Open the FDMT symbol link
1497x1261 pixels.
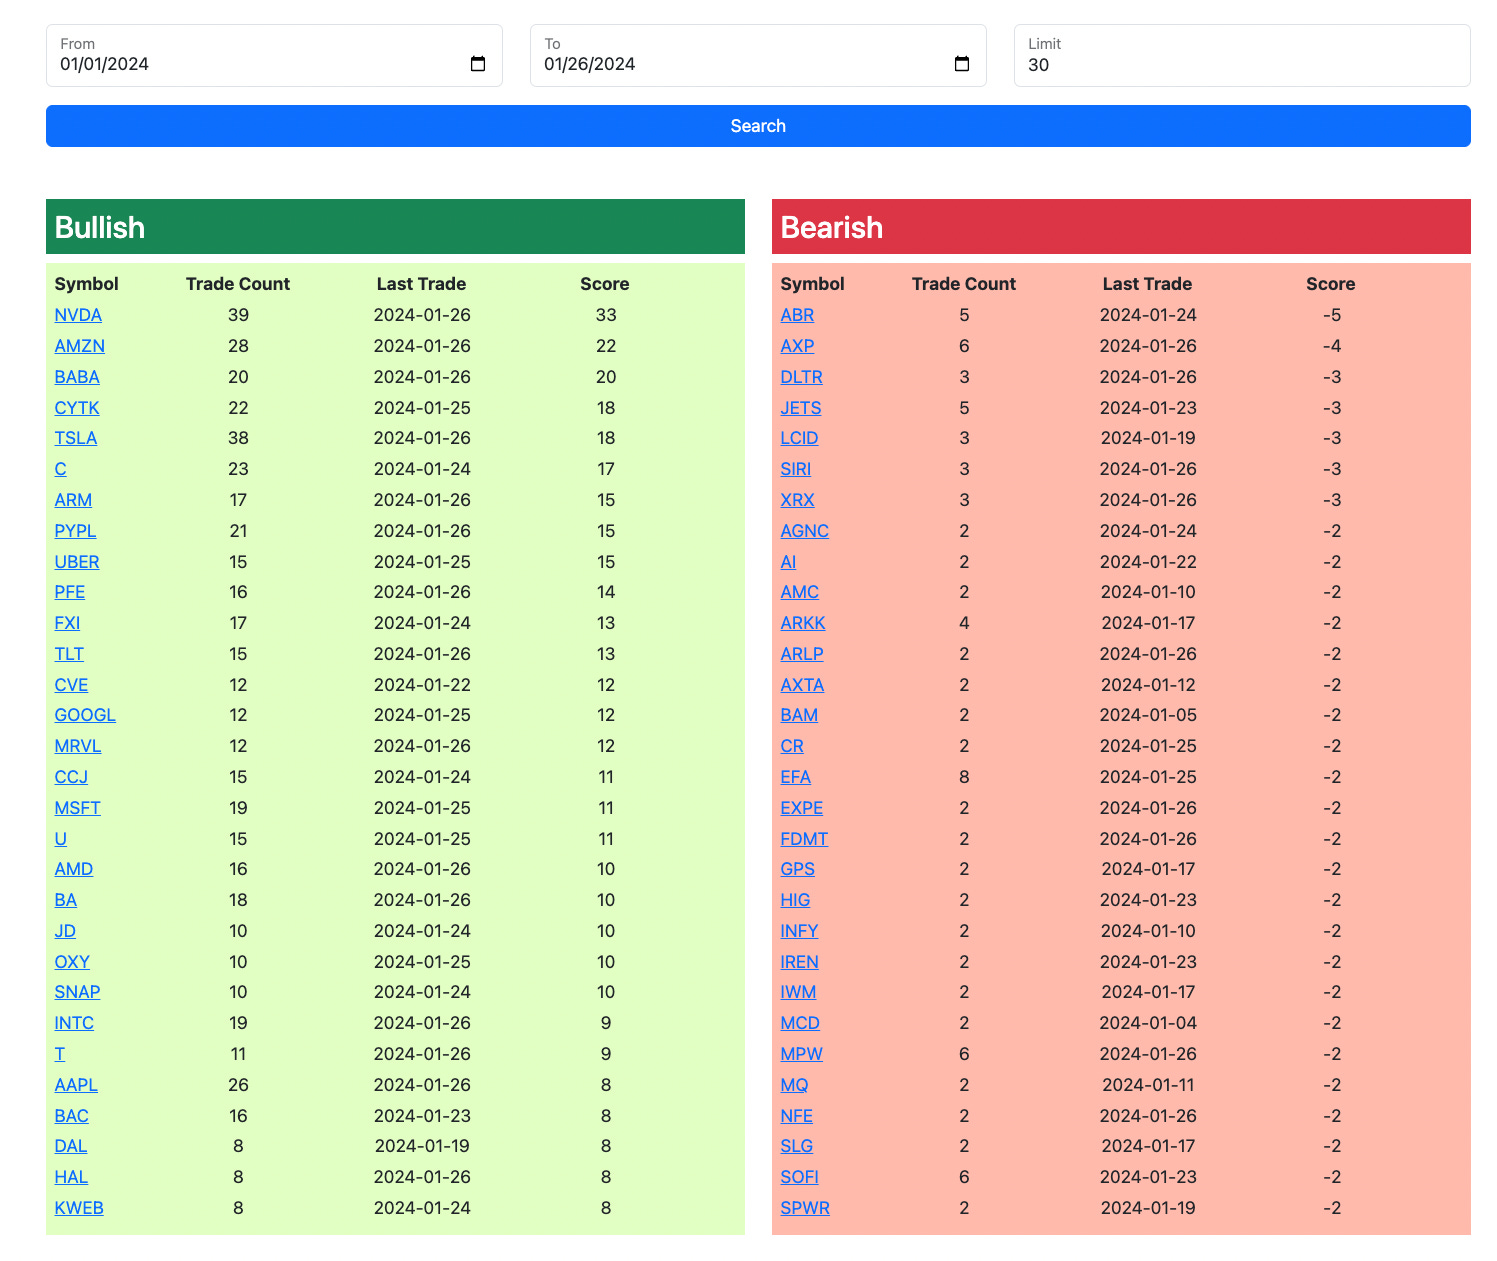pyautogui.click(x=804, y=839)
